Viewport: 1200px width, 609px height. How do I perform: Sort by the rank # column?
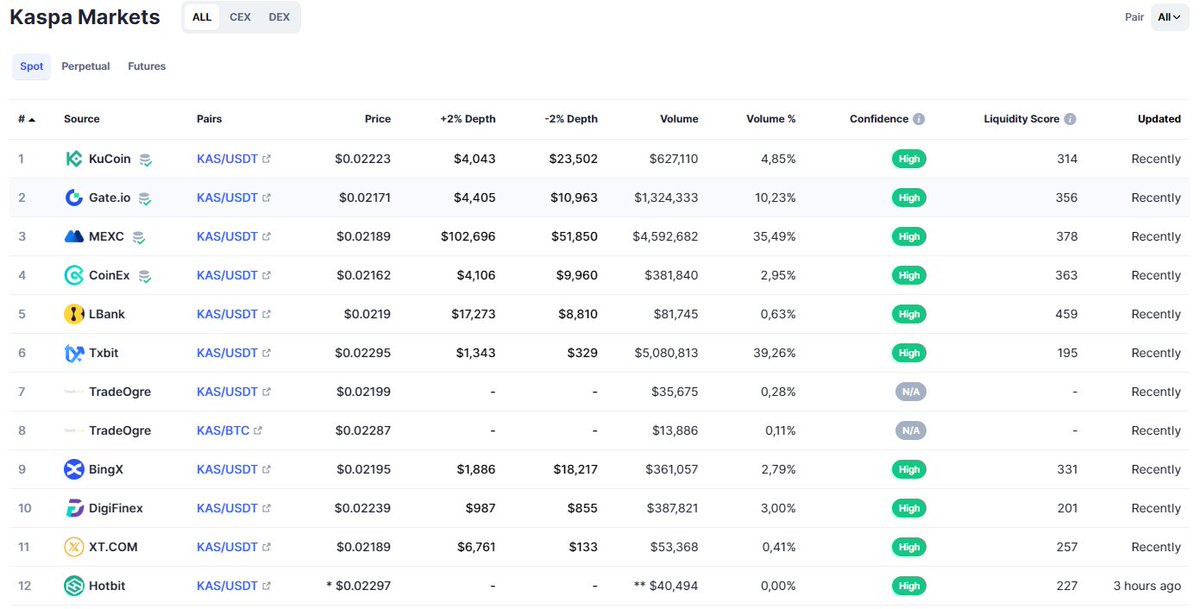click(x=26, y=119)
